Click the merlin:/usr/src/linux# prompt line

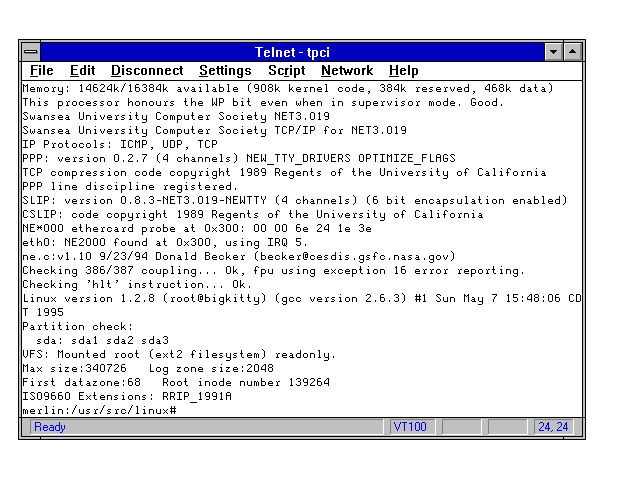(100, 410)
